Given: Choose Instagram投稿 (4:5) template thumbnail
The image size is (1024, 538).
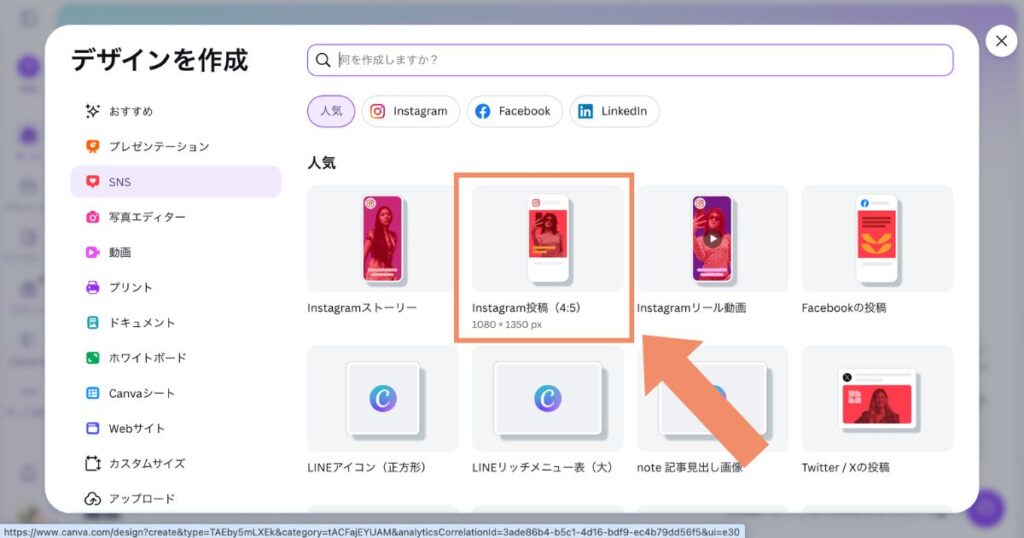Looking at the screenshot, I should [547, 238].
